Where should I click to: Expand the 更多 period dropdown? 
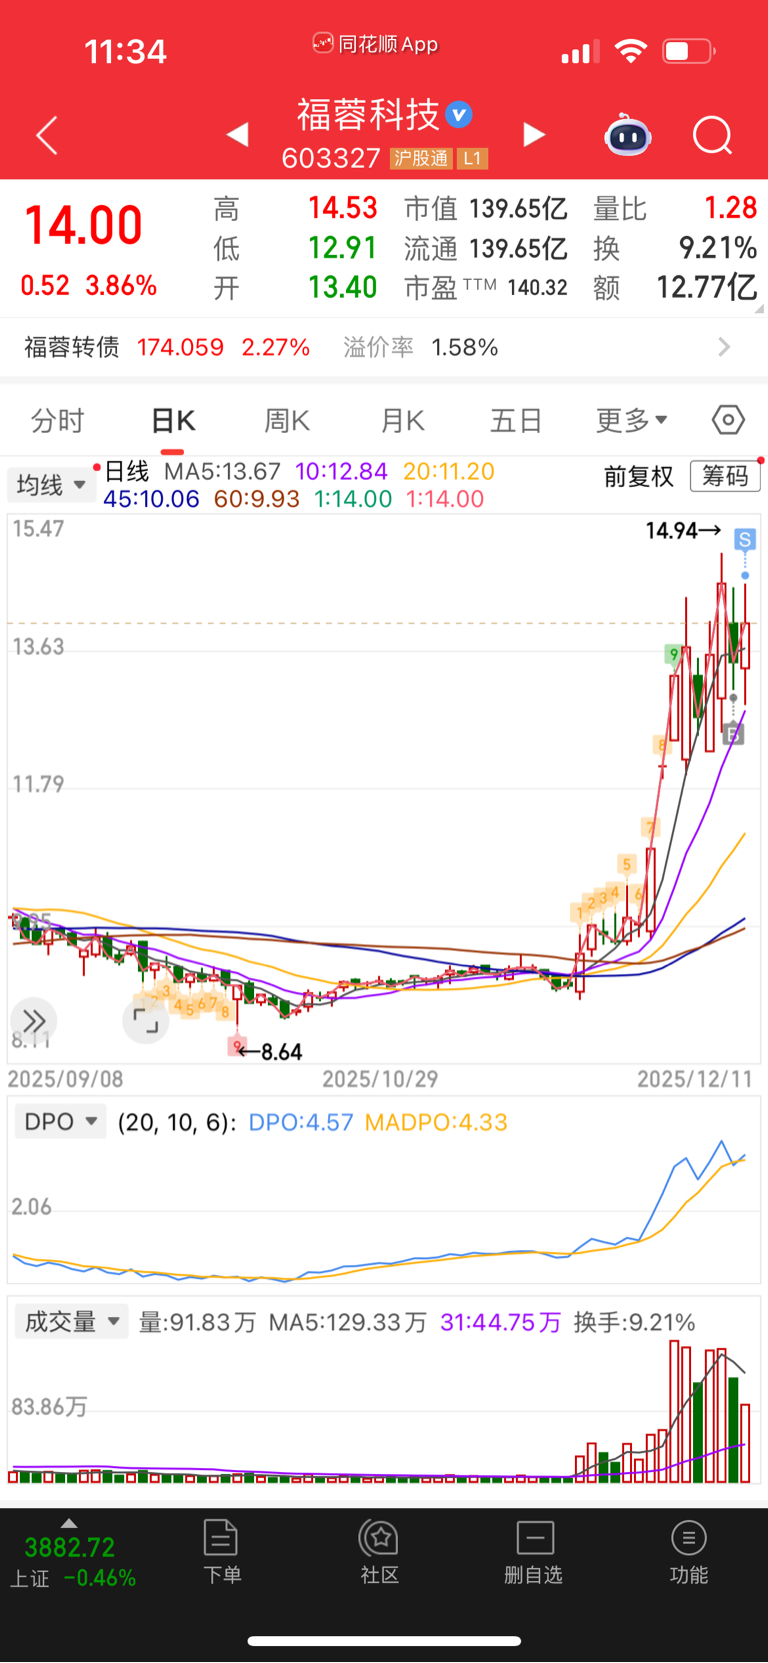pyautogui.click(x=632, y=421)
